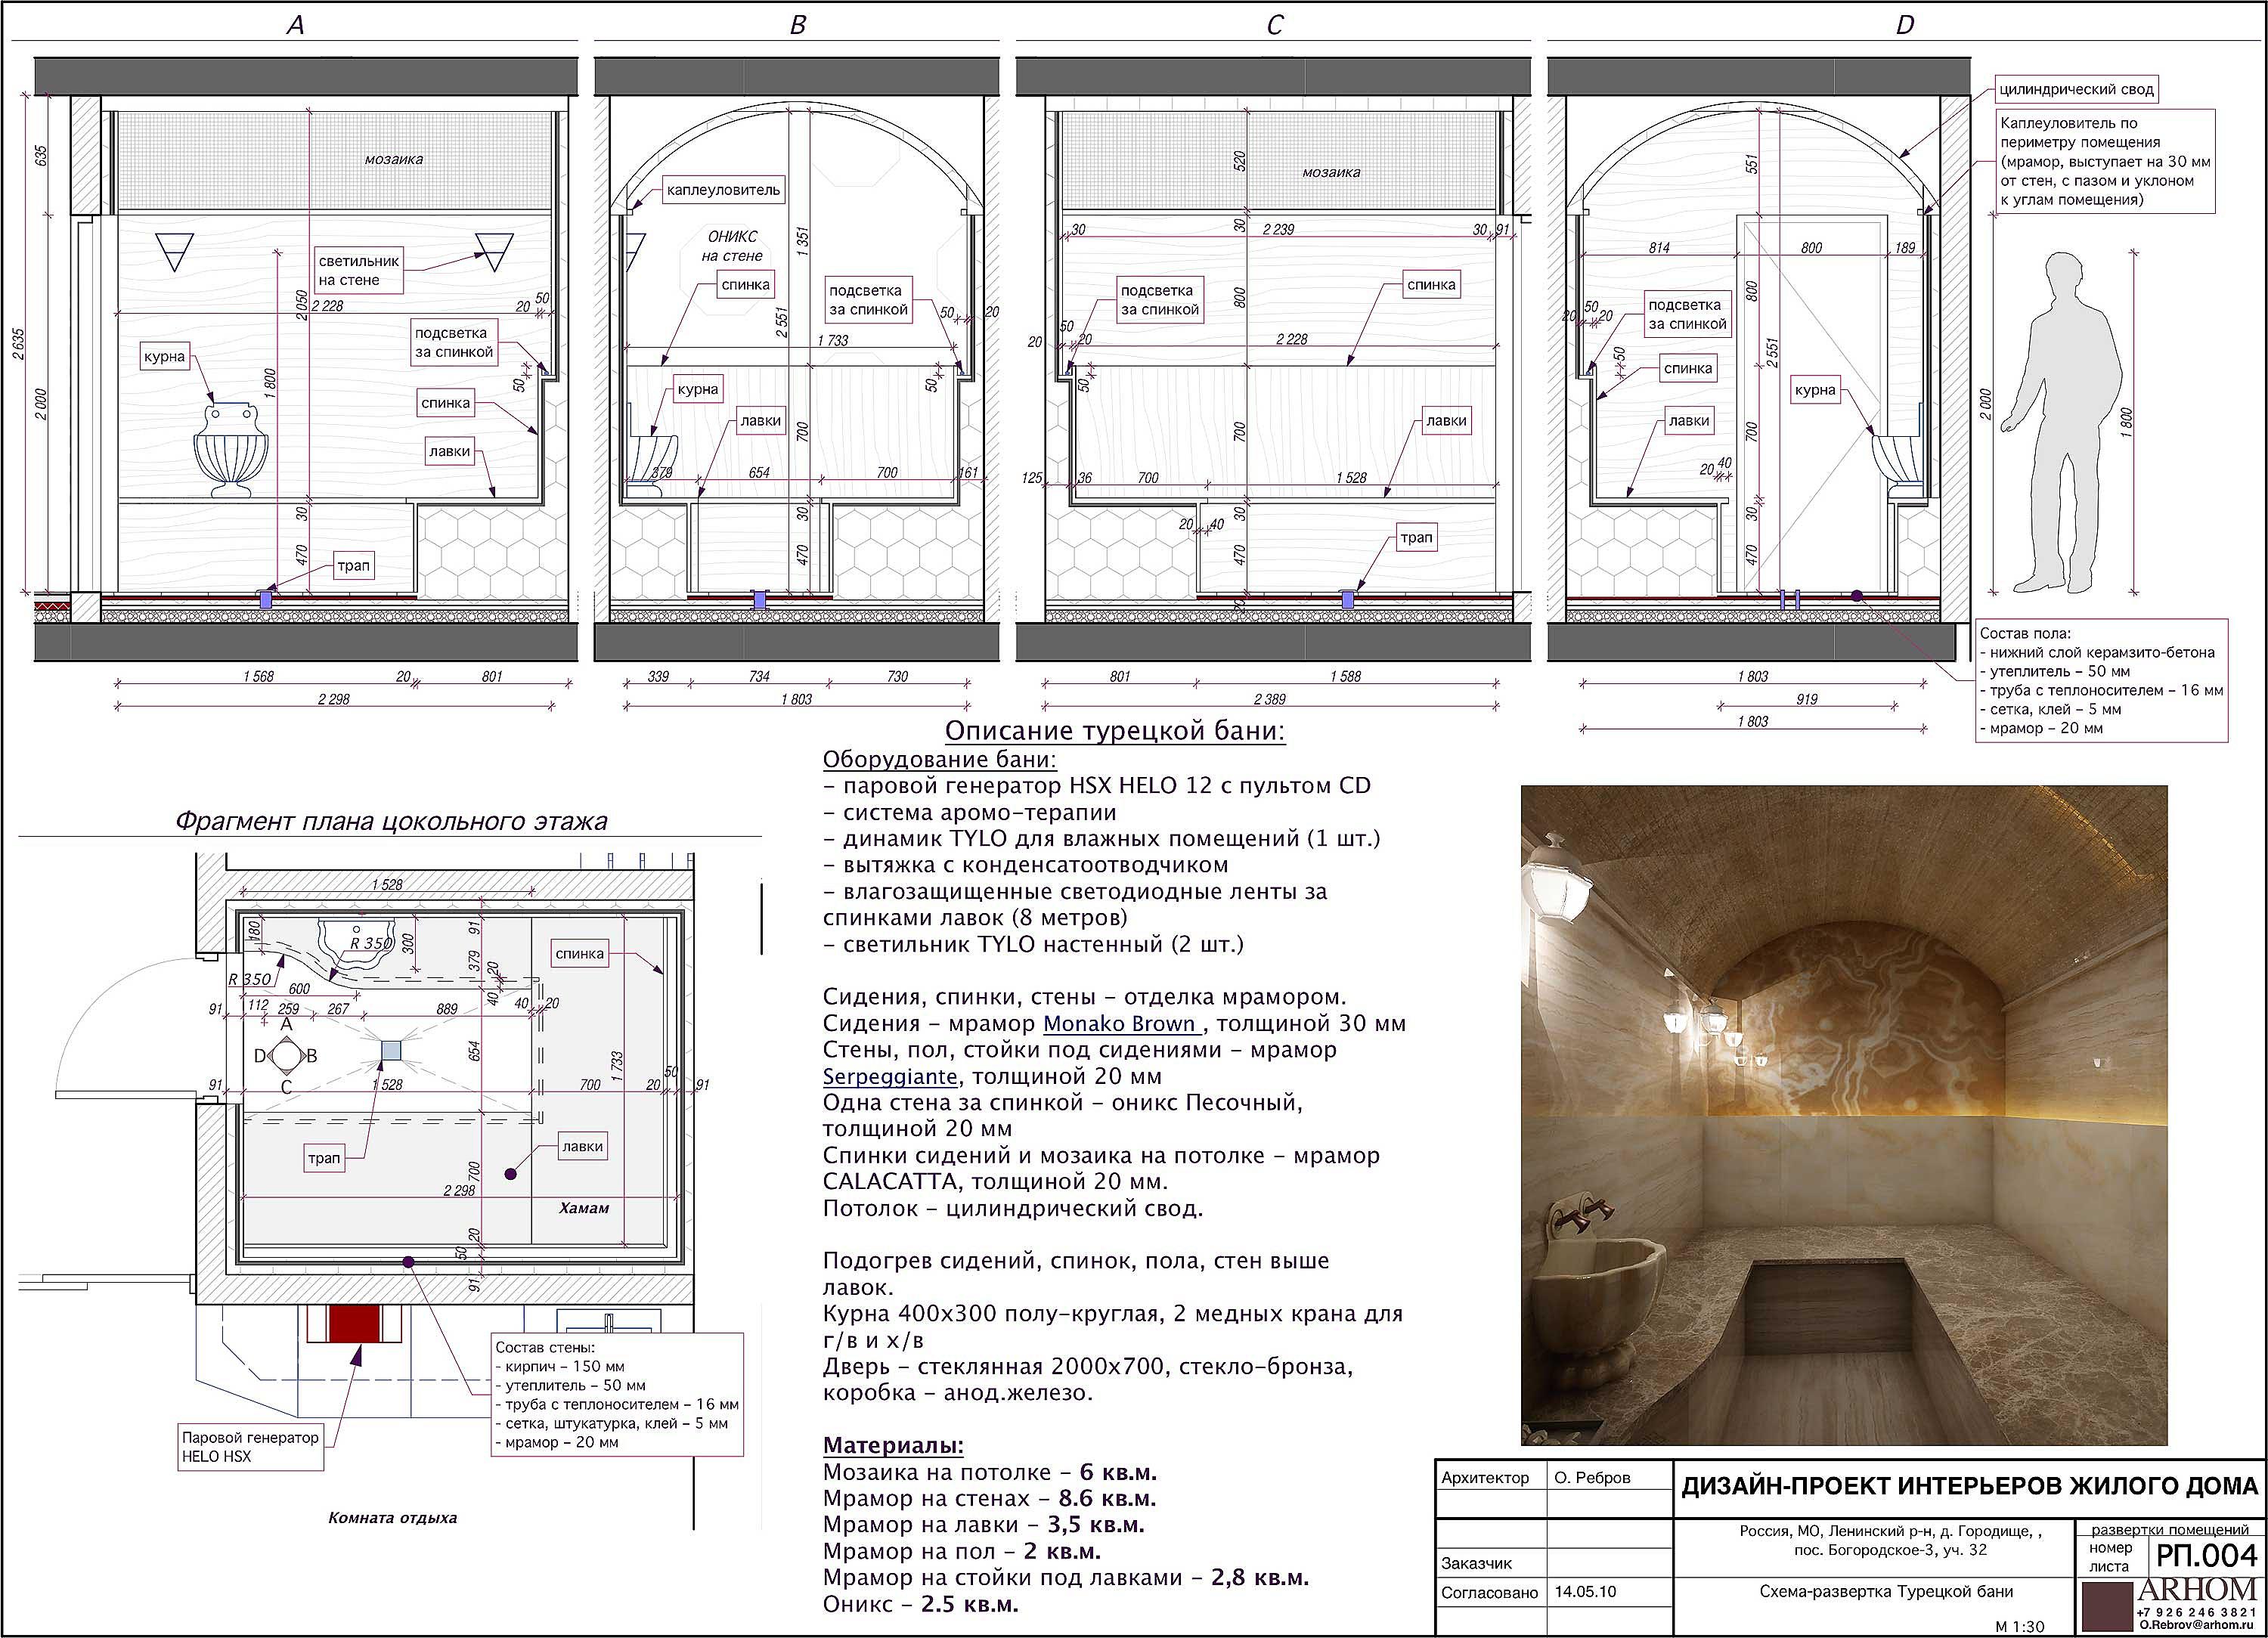Click the blue drain marker in section C floor

click(x=1347, y=599)
